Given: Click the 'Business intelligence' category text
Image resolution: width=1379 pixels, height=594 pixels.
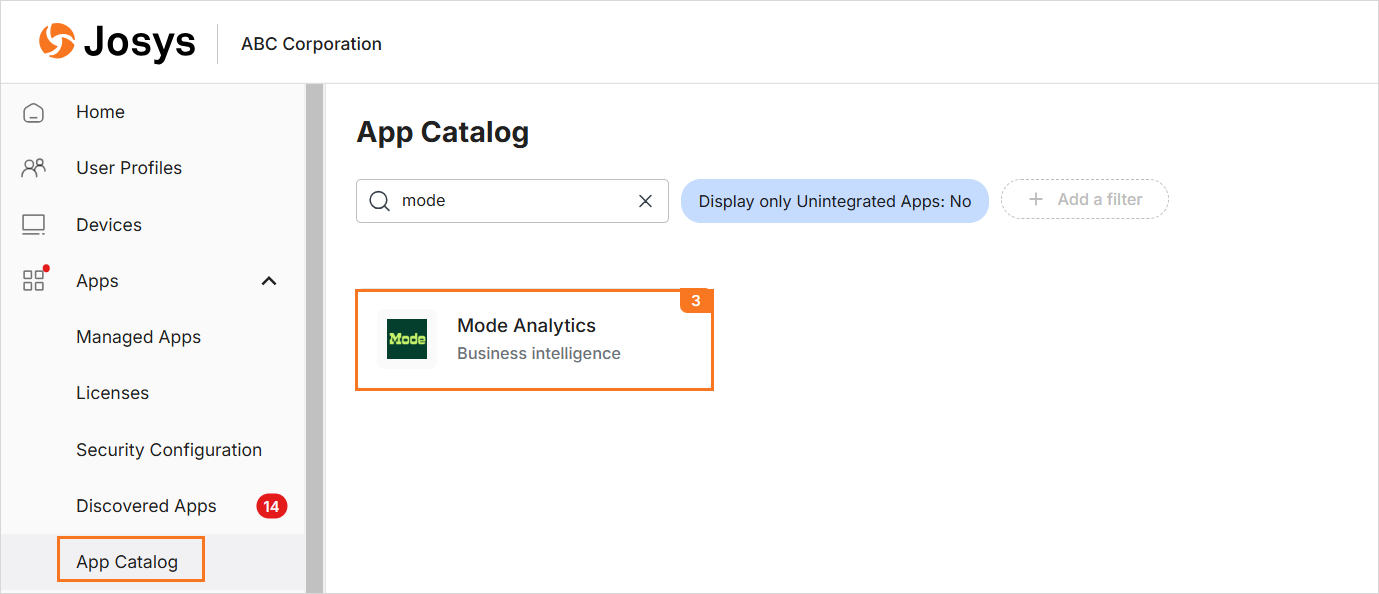Looking at the screenshot, I should [x=539, y=353].
